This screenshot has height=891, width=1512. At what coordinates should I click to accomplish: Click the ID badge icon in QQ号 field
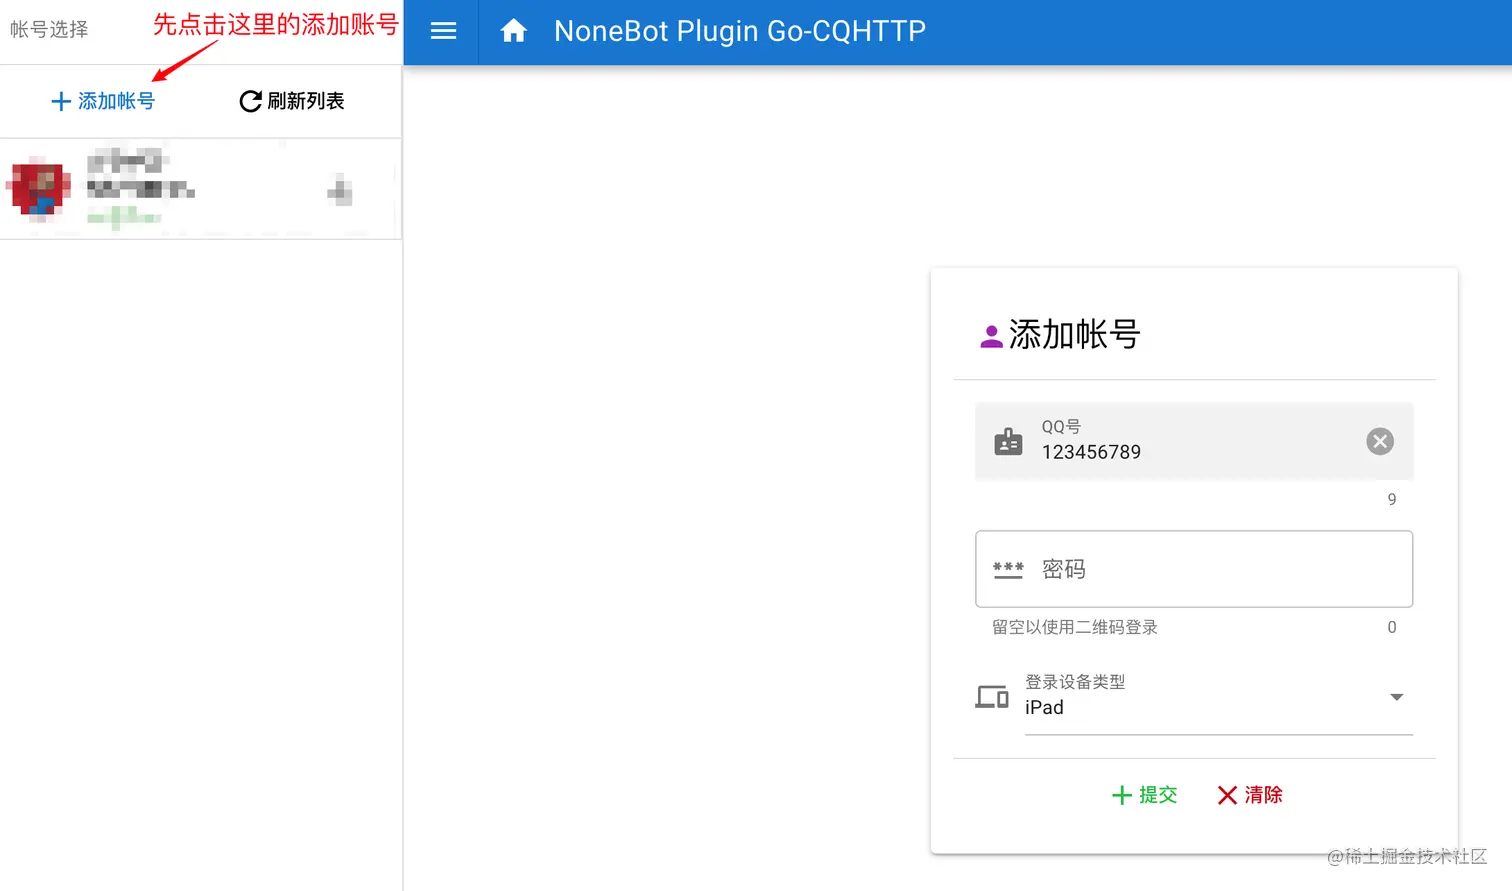pos(1008,441)
